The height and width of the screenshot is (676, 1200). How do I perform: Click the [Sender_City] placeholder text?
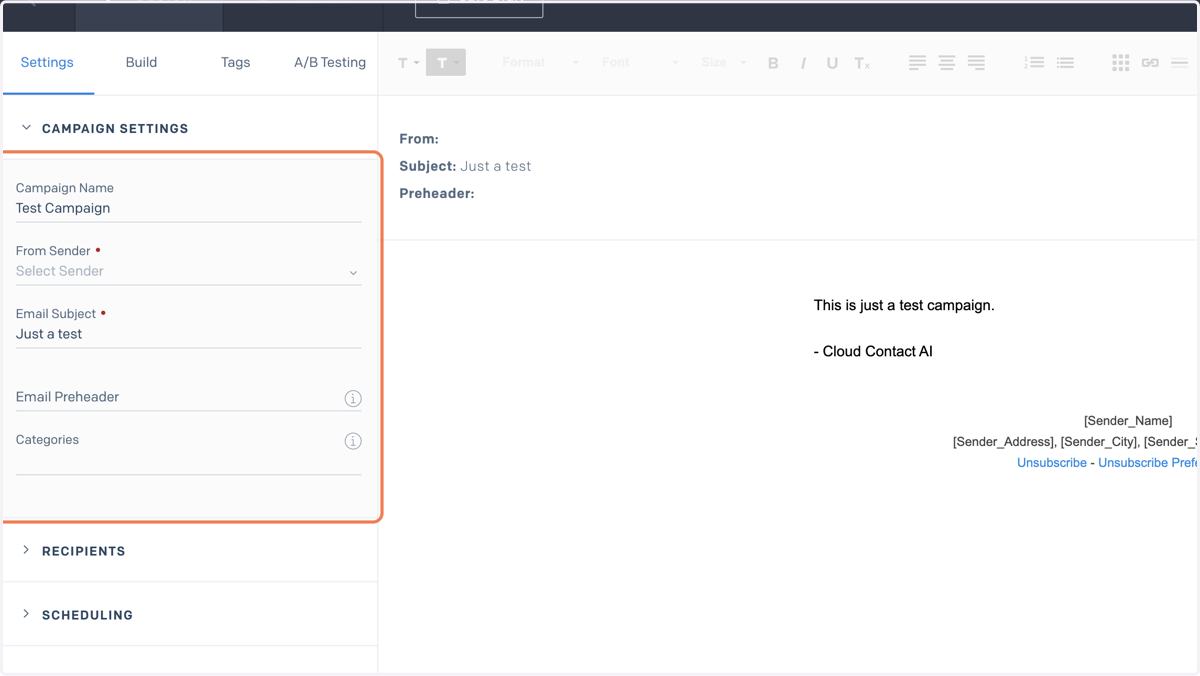coord(1100,442)
